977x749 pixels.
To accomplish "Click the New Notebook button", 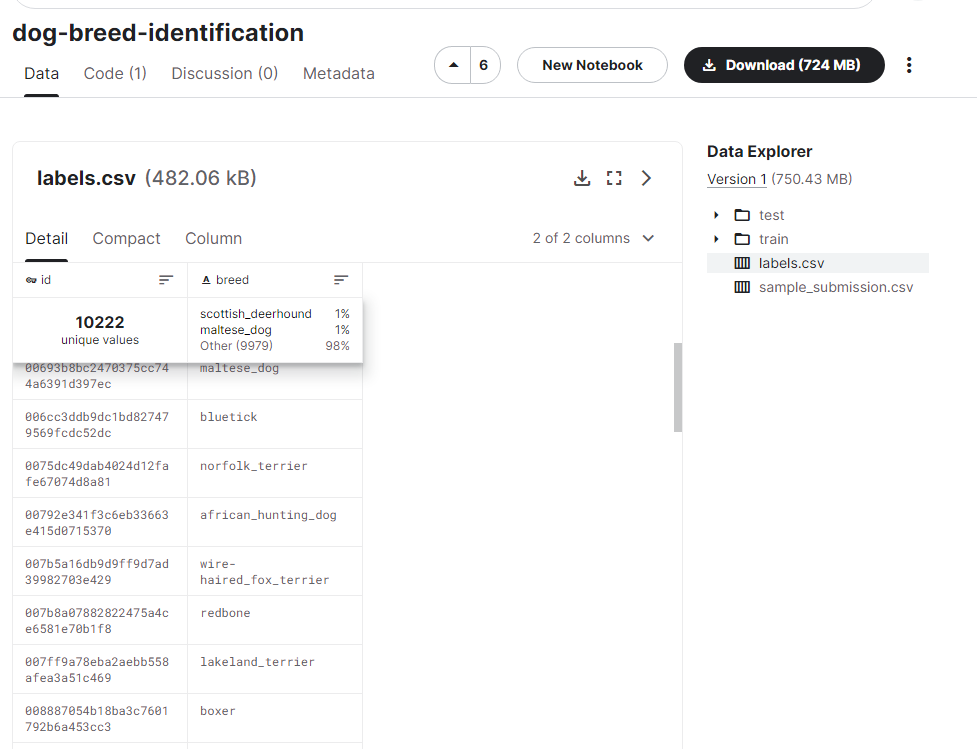I will (592, 65).
